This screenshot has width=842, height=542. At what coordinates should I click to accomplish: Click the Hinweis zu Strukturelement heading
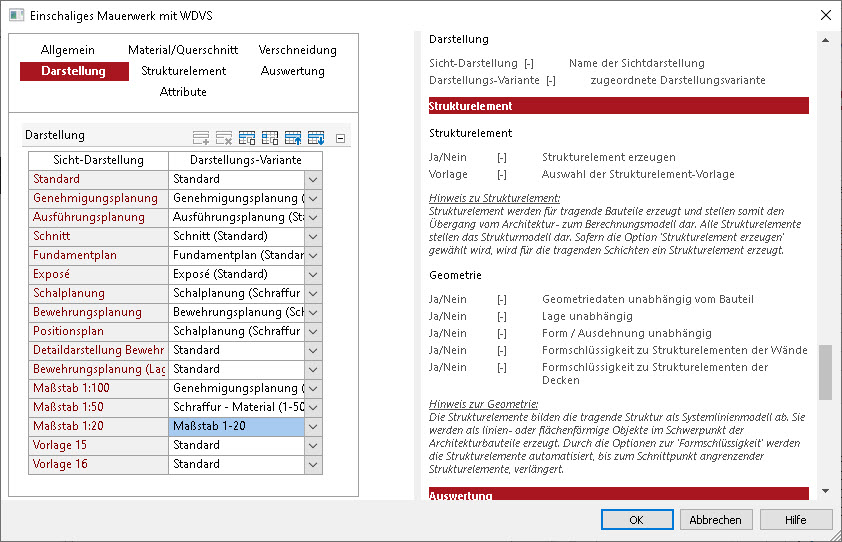[x=494, y=198]
